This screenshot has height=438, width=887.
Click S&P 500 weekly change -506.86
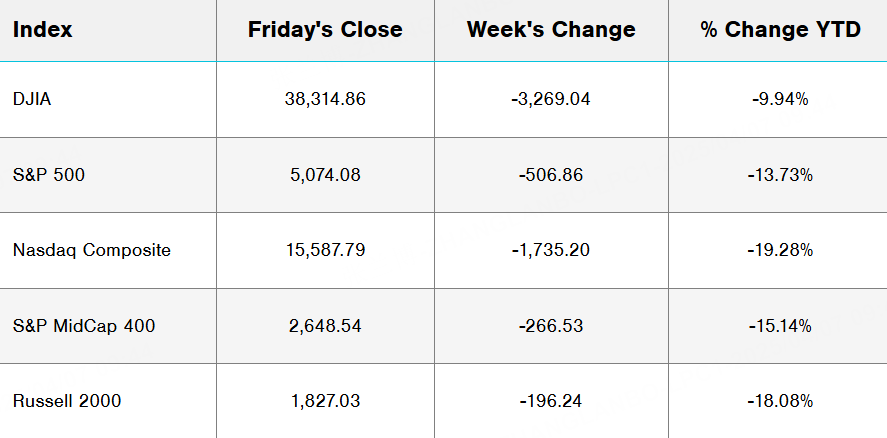(x=551, y=175)
